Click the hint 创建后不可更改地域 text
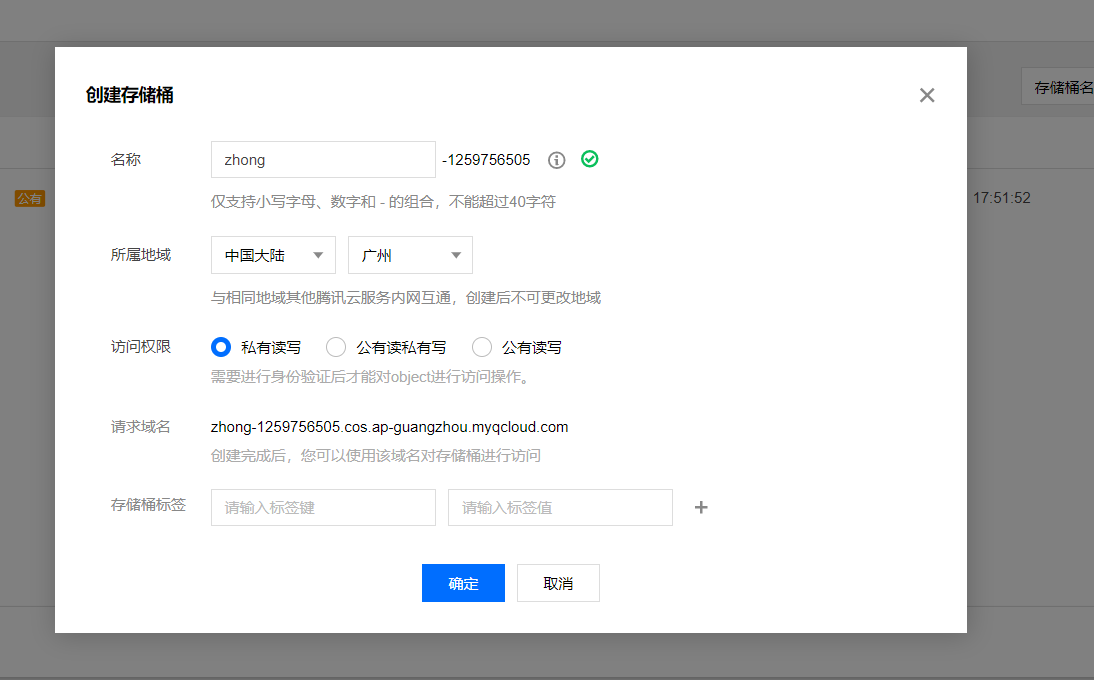The width and height of the screenshot is (1094, 680). click(533, 298)
